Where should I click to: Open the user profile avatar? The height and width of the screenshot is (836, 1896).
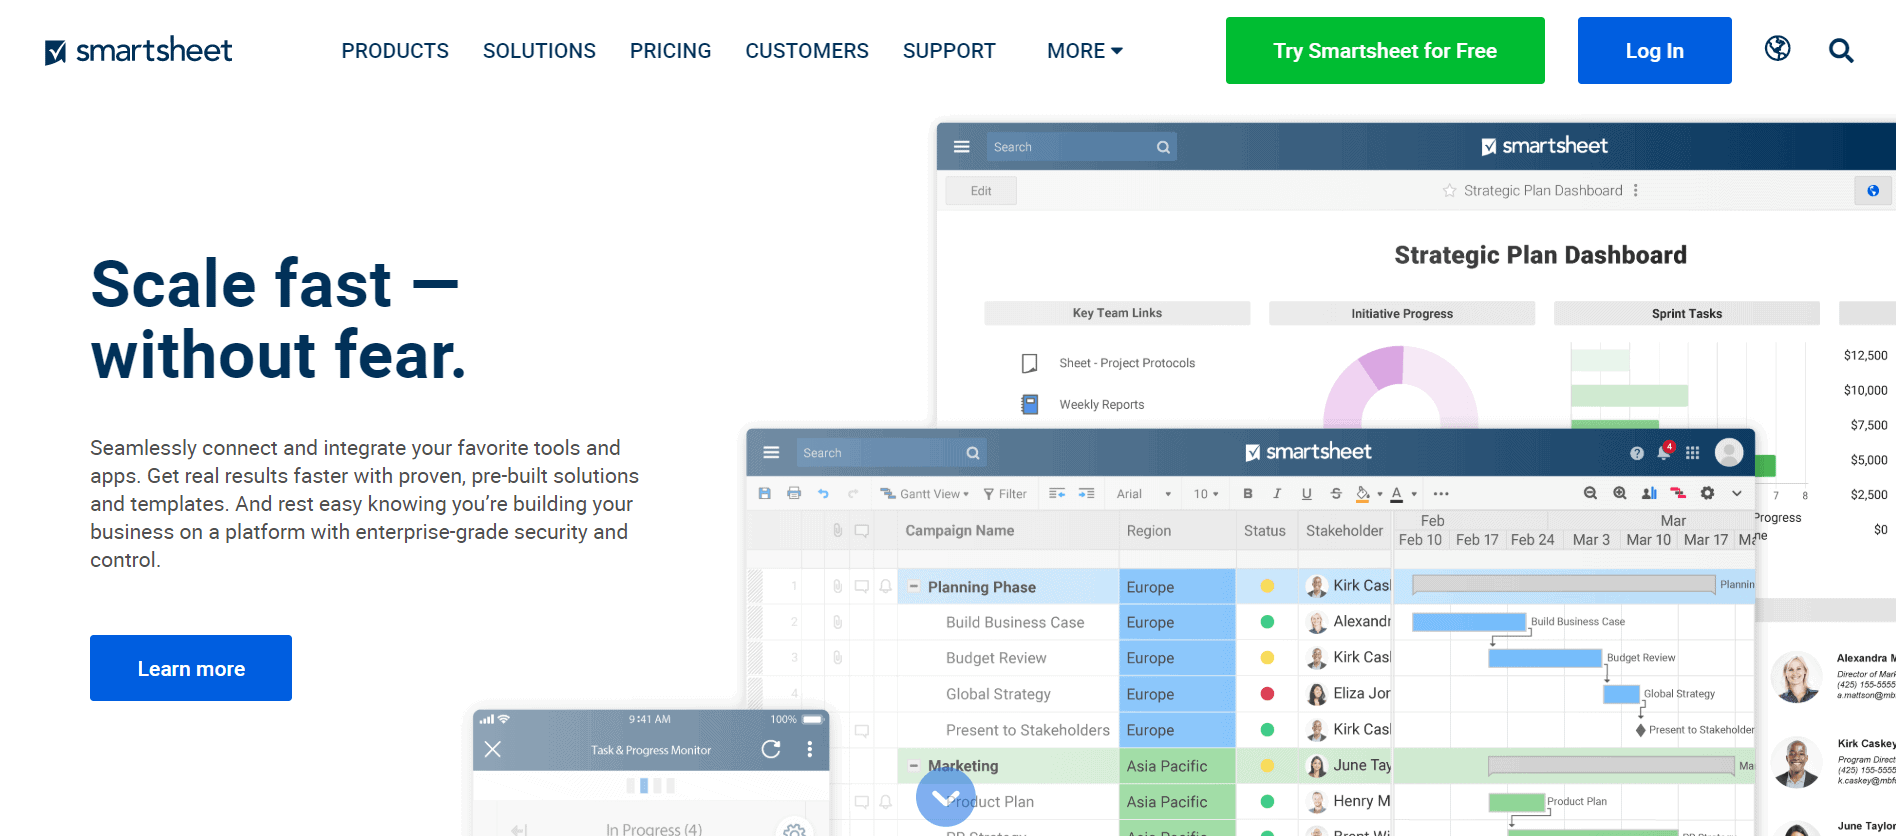[x=1729, y=452]
